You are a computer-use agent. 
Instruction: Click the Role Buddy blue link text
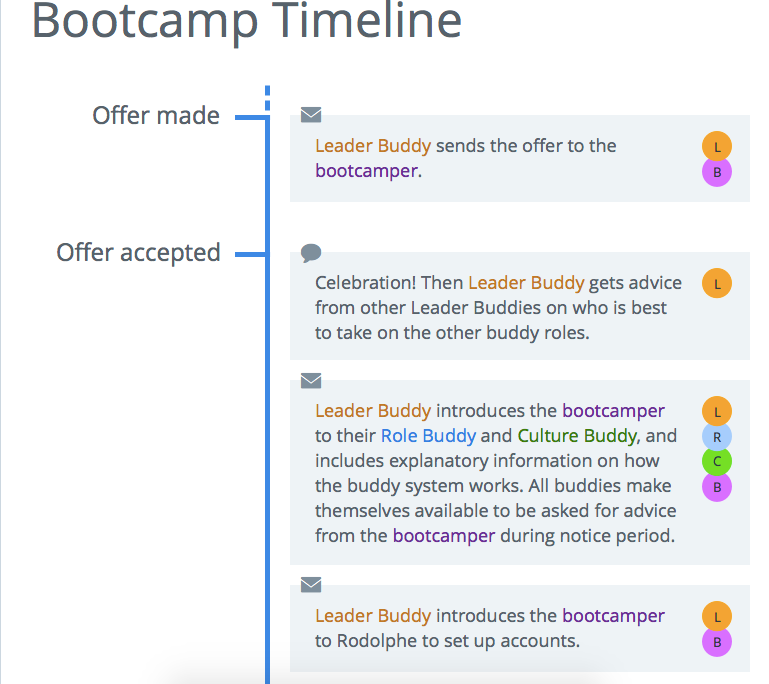coord(428,436)
